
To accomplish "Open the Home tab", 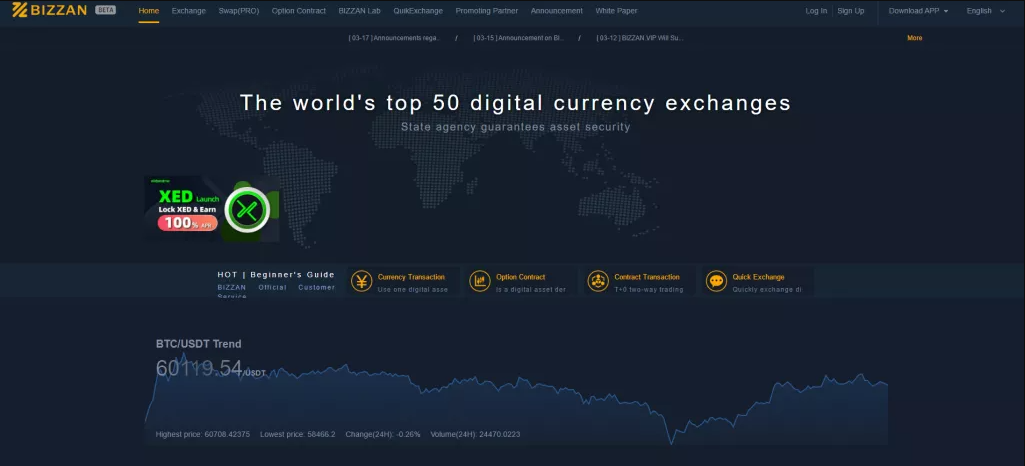I will coord(148,11).
